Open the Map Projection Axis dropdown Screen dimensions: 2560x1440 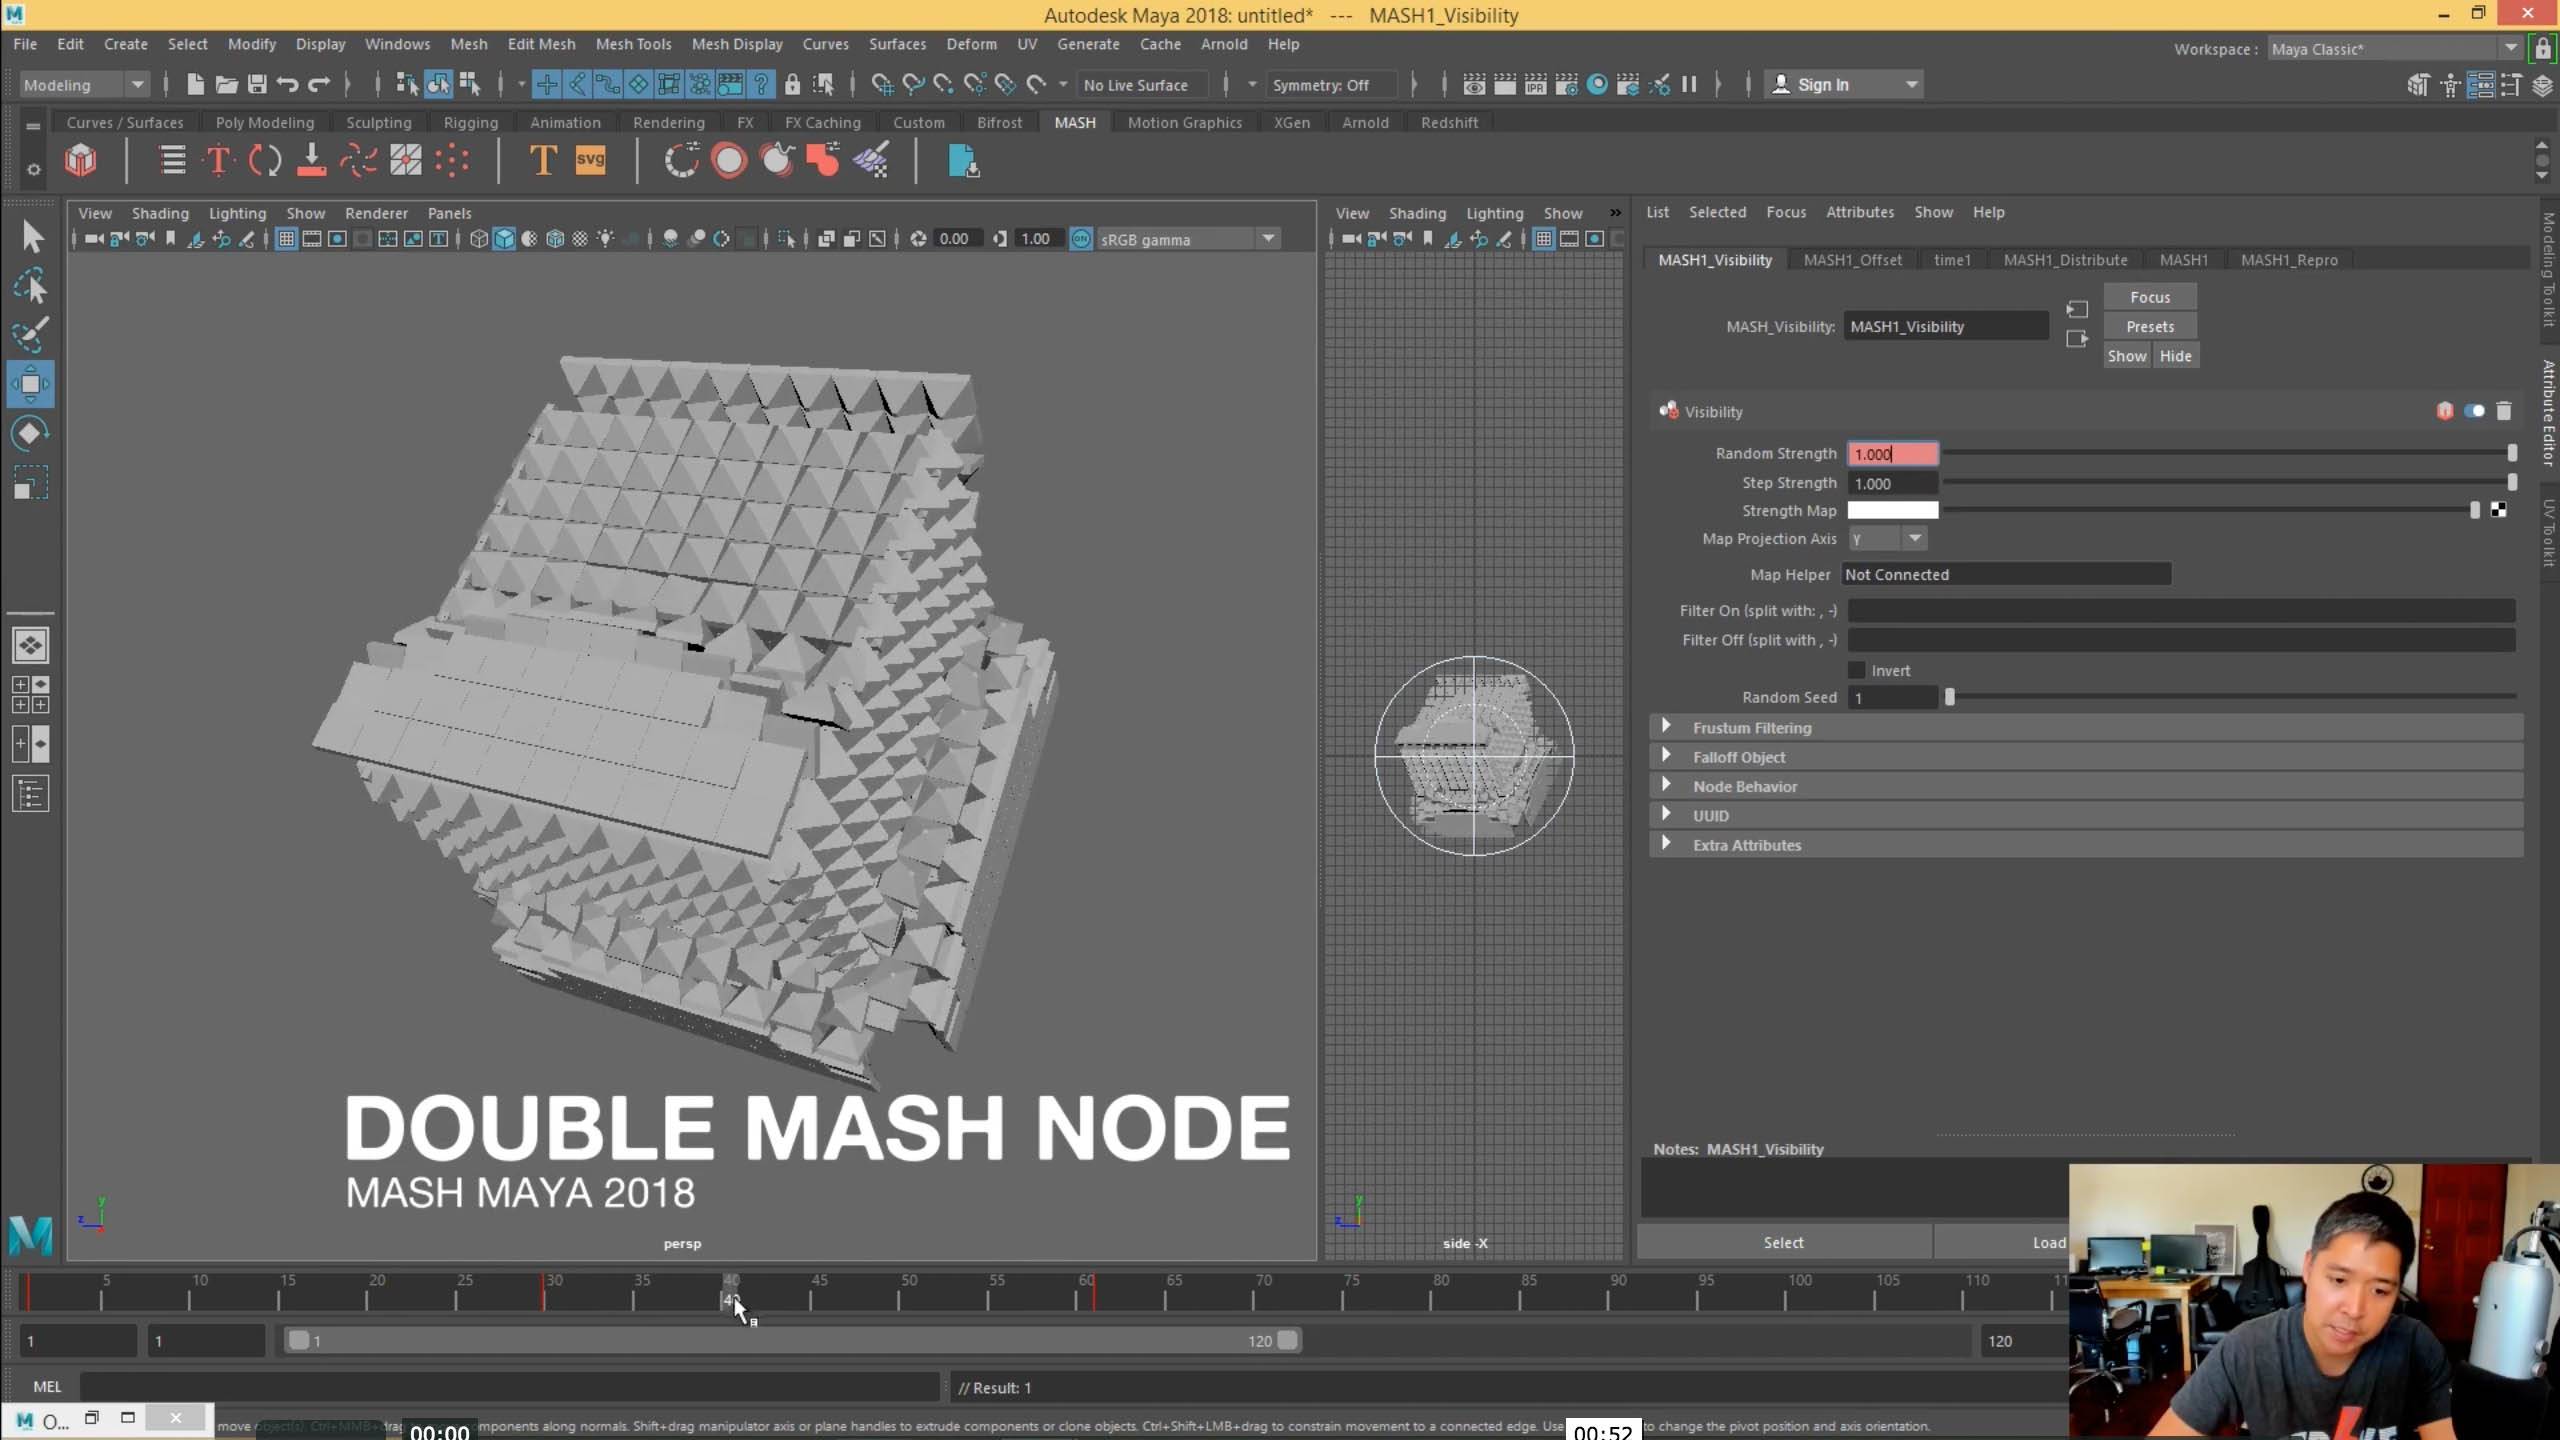tap(1887, 539)
